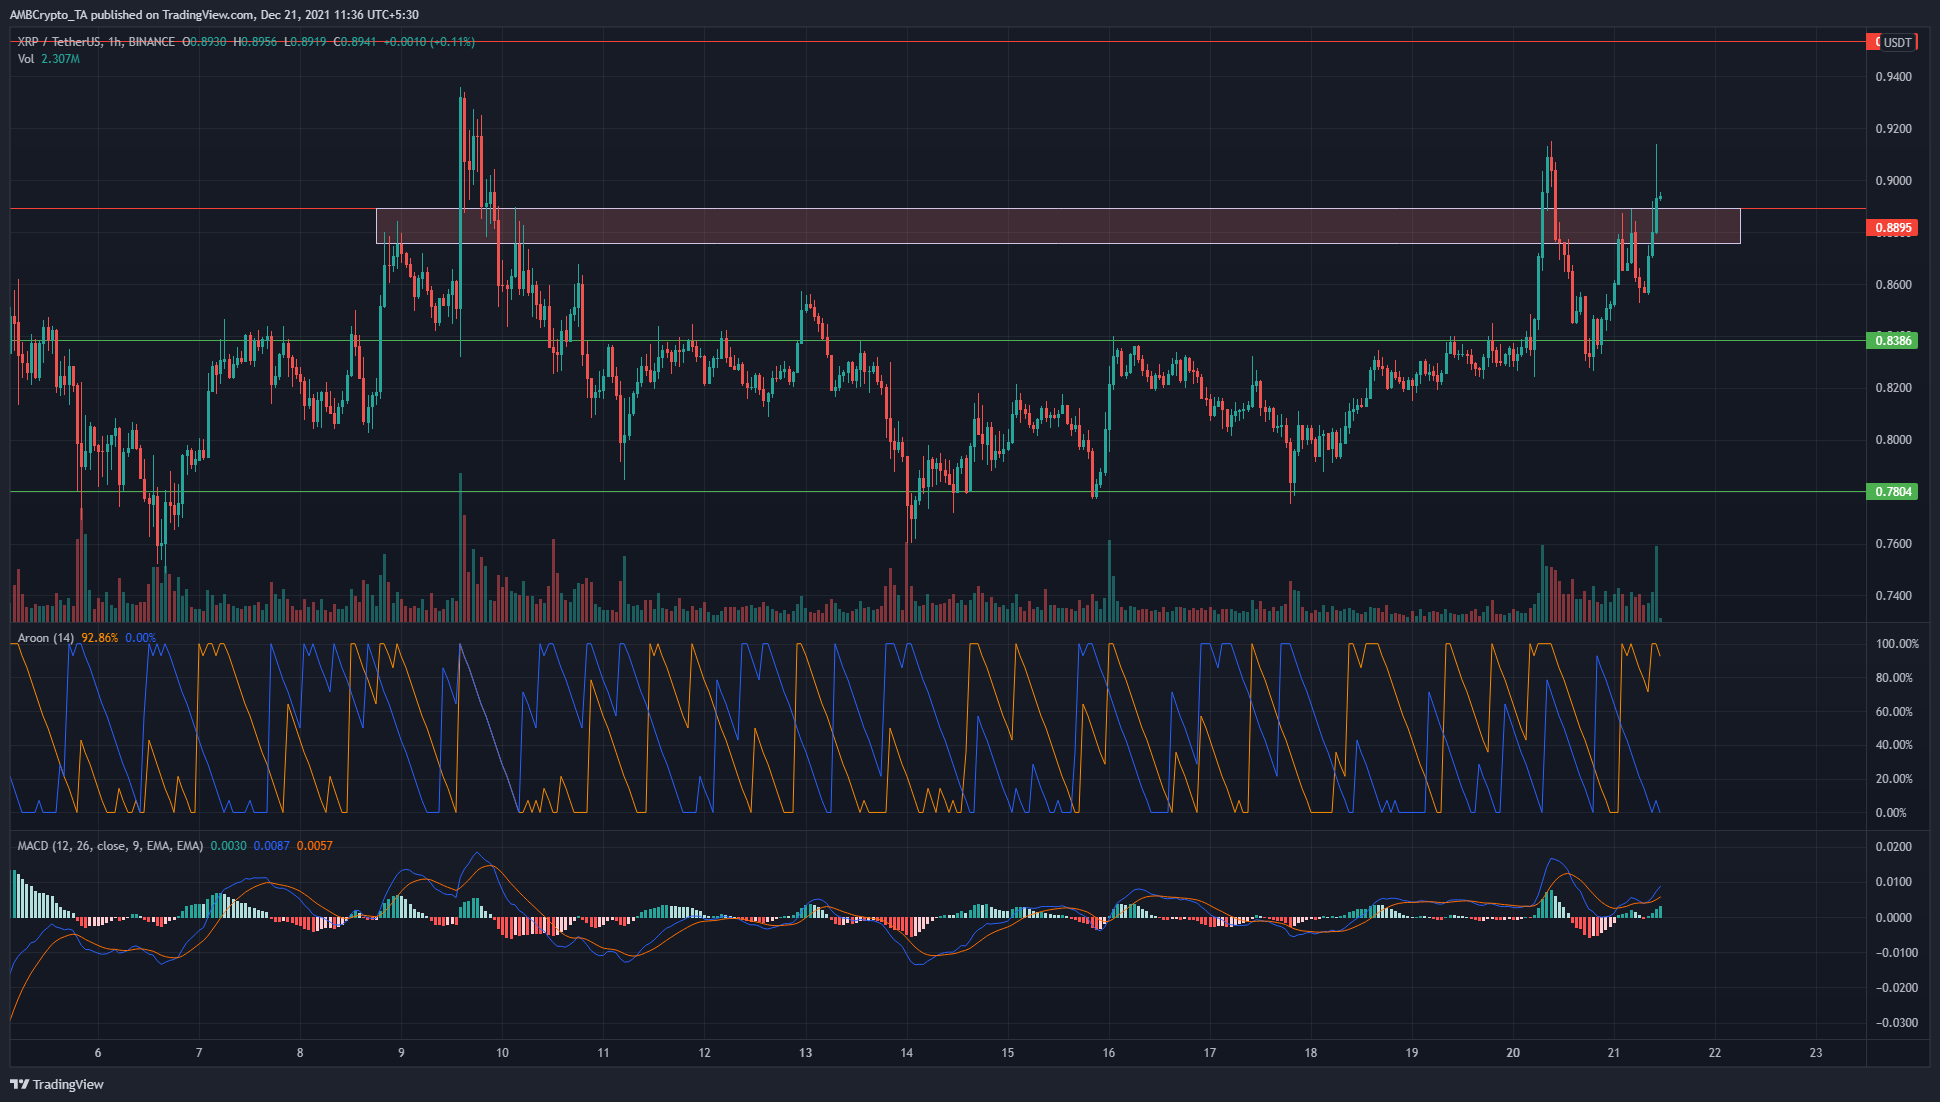Click the MACD 0.0000 axis value
This screenshot has height=1102, width=1940.
click(x=1893, y=918)
